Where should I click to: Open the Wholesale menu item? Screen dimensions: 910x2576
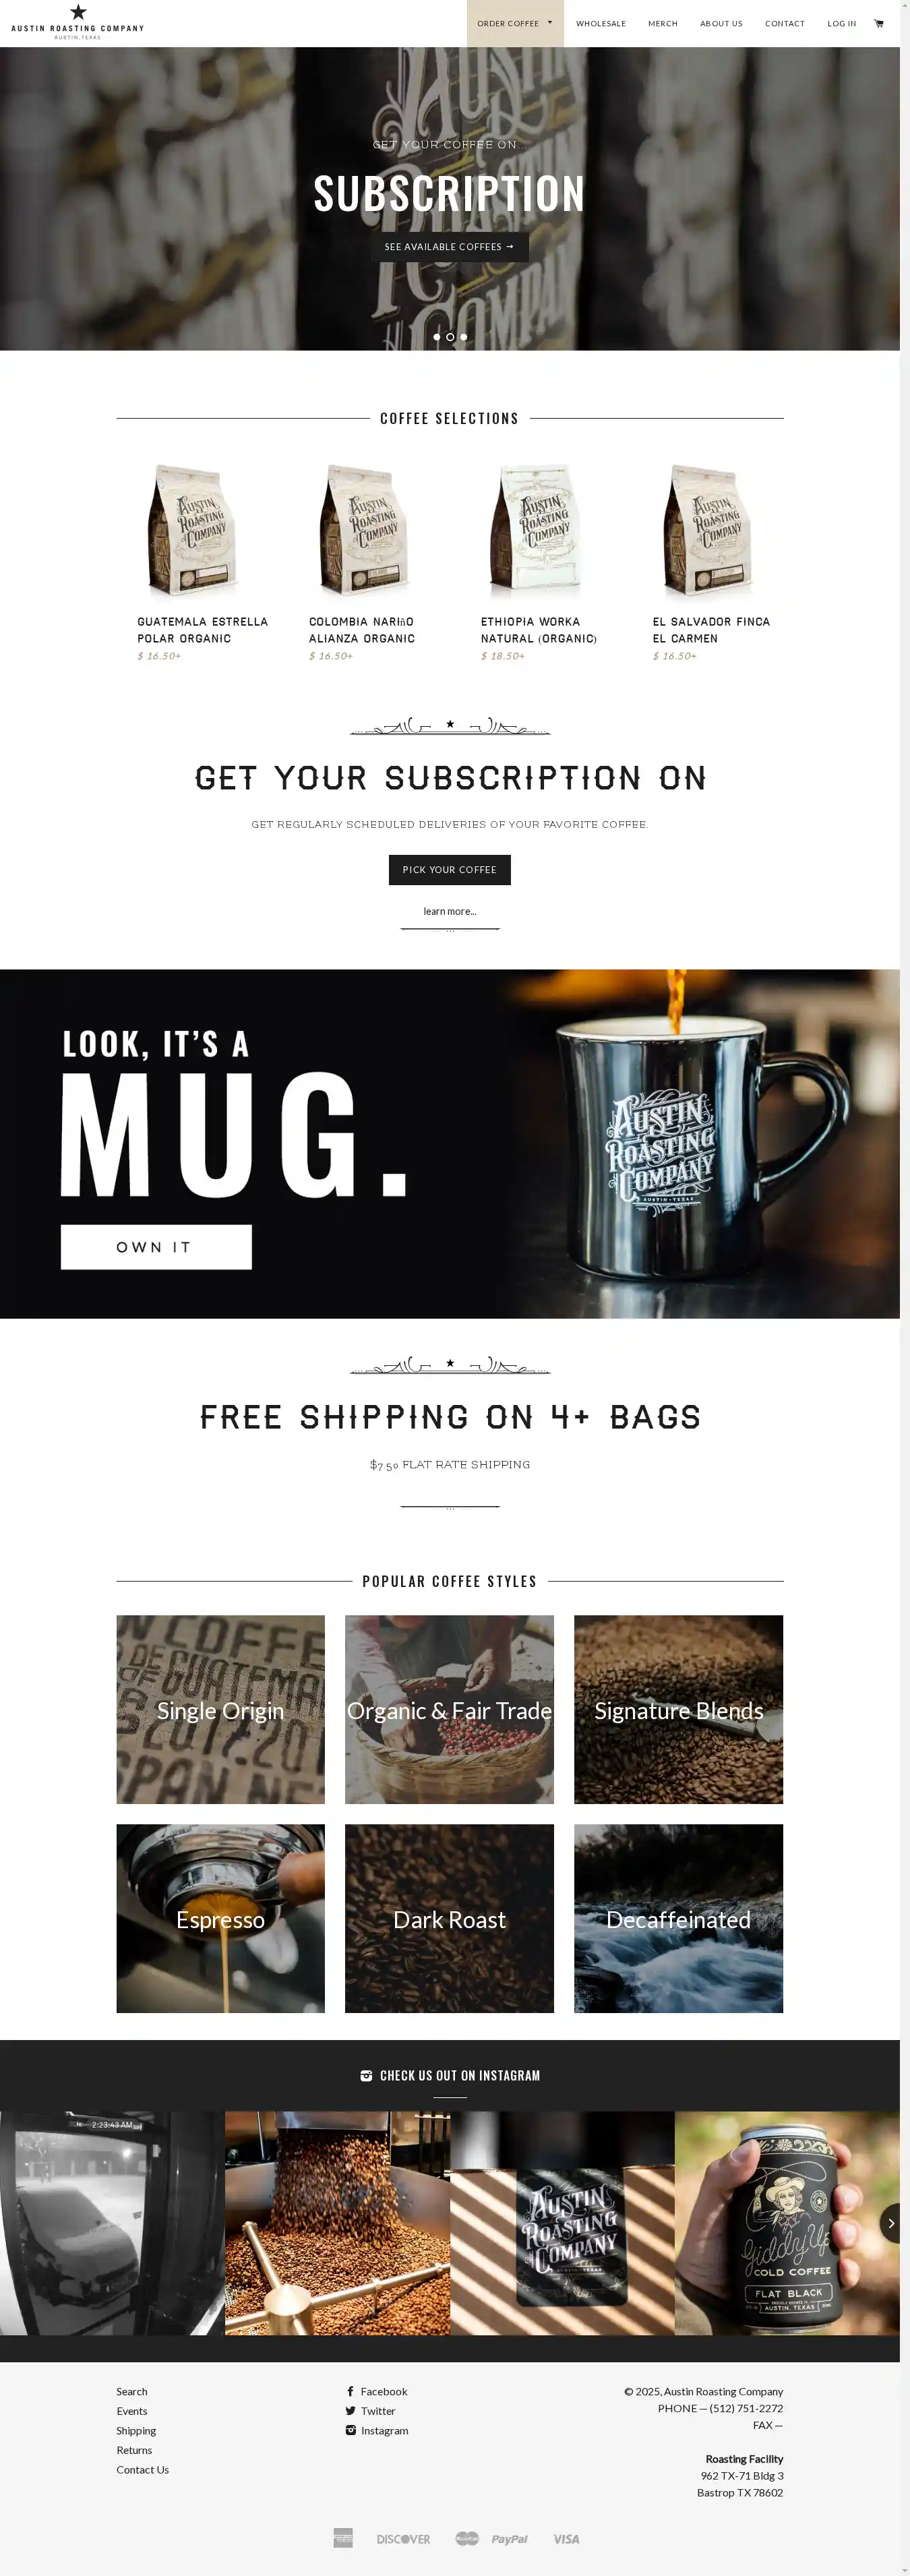[x=601, y=23]
